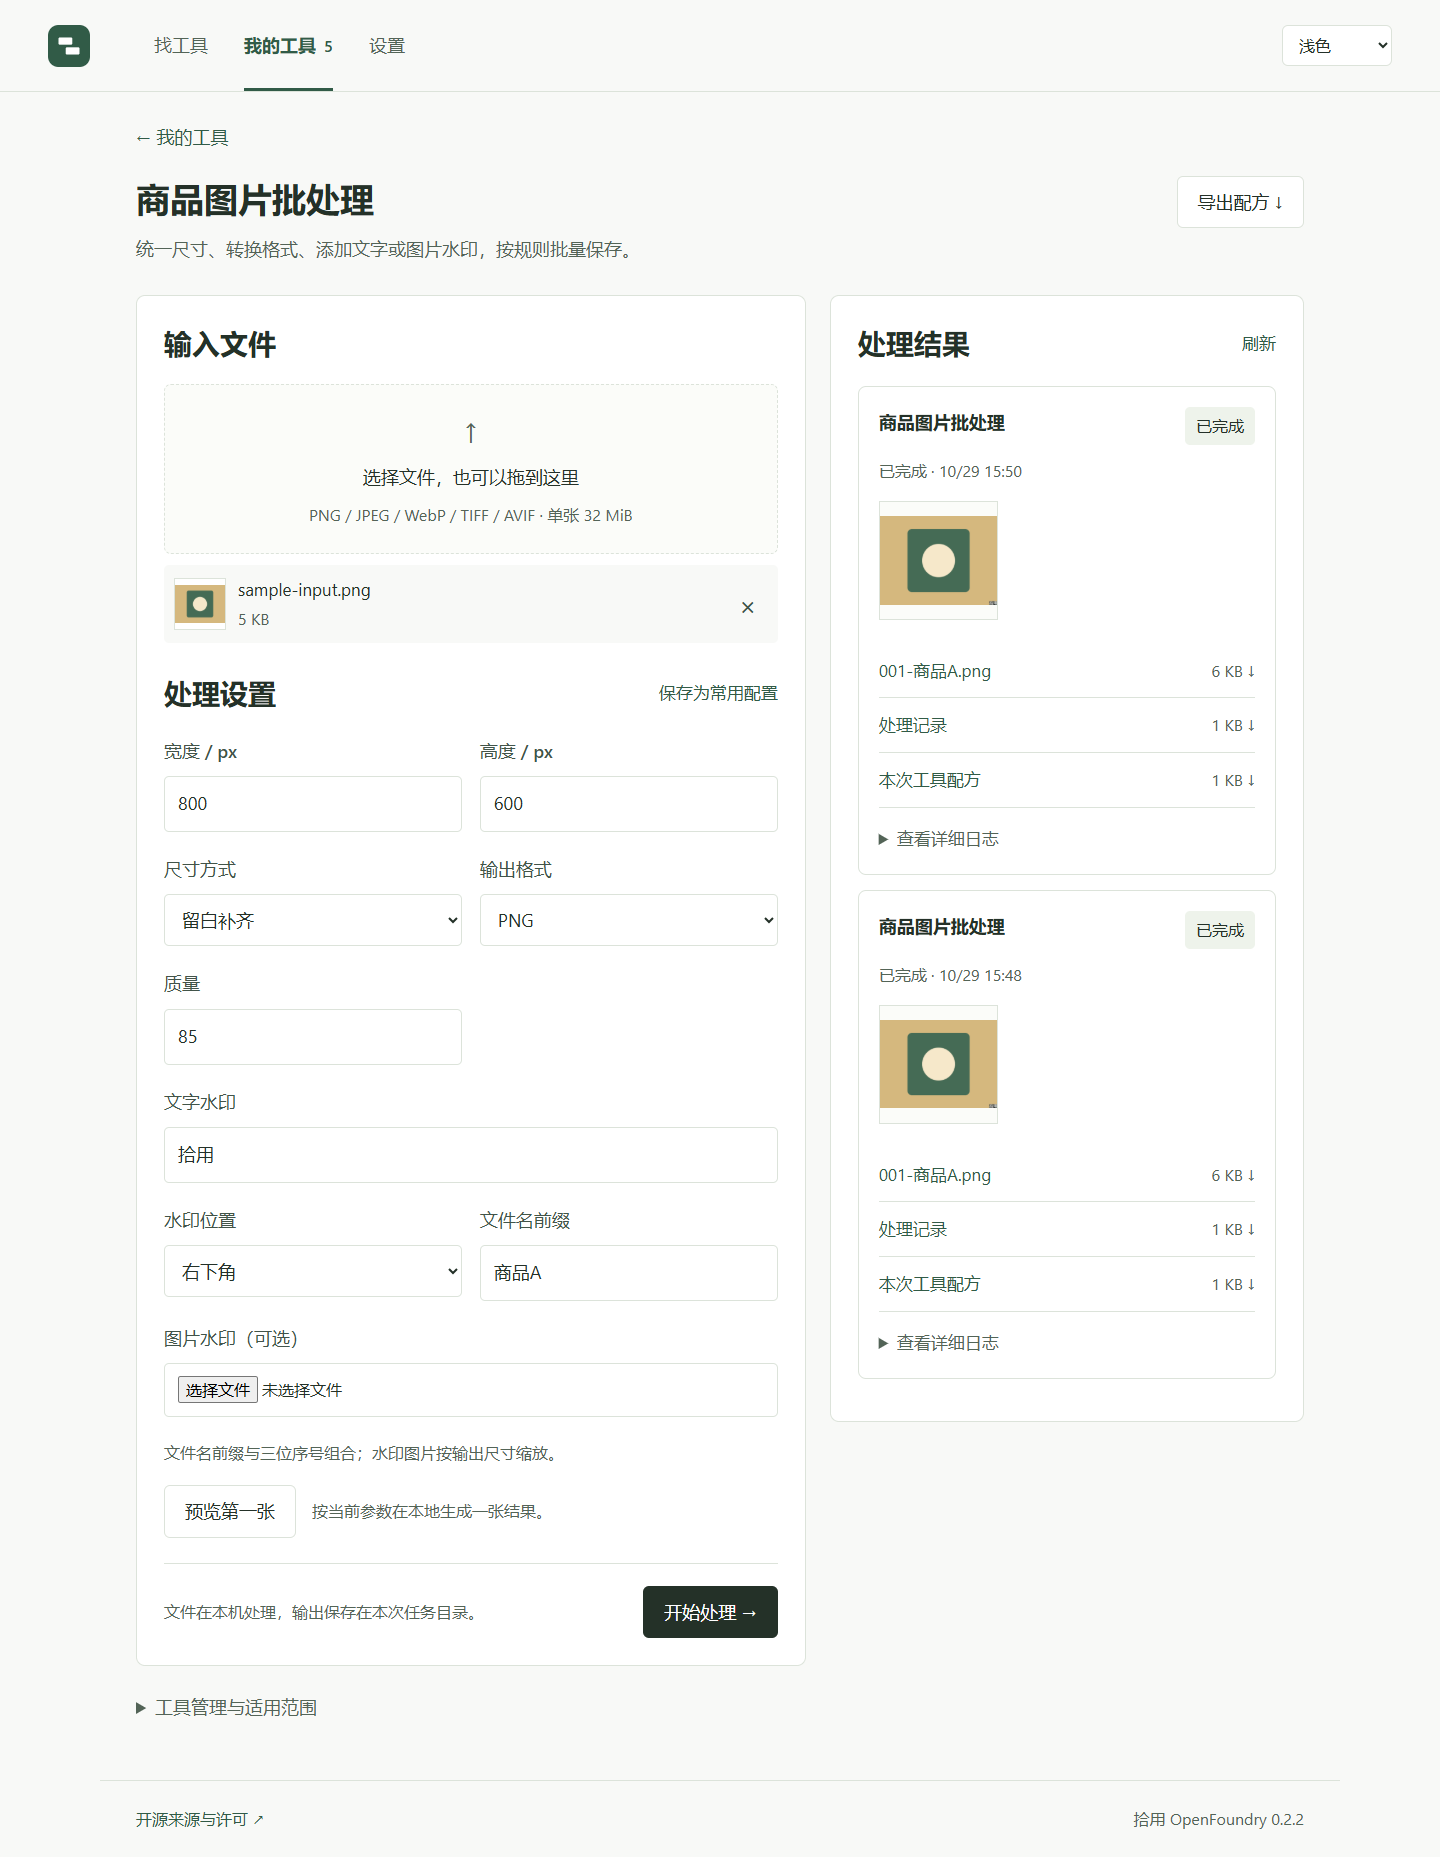Viewport: 1440px width, 1857px height.
Task: Download 本次工具配方 in the 15:48 result
Action: (1067, 1284)
